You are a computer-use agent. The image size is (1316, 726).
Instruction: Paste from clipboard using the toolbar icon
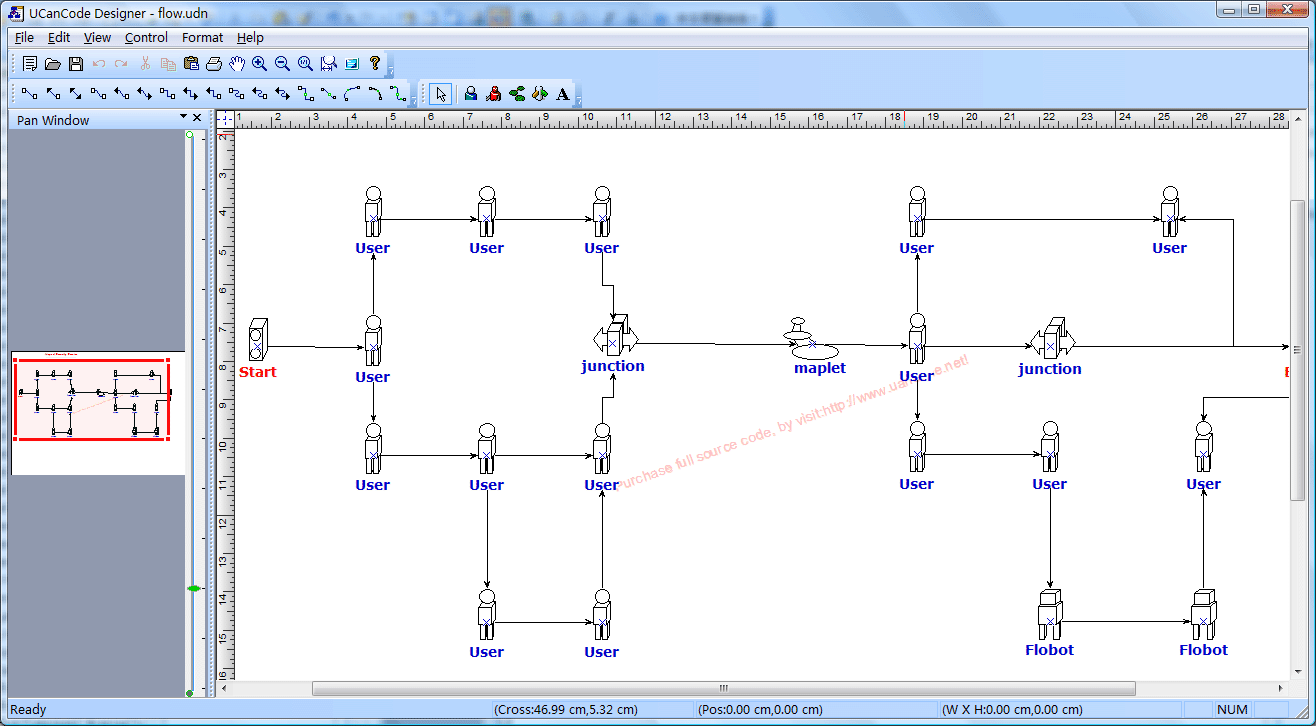(x=191, y=64)
